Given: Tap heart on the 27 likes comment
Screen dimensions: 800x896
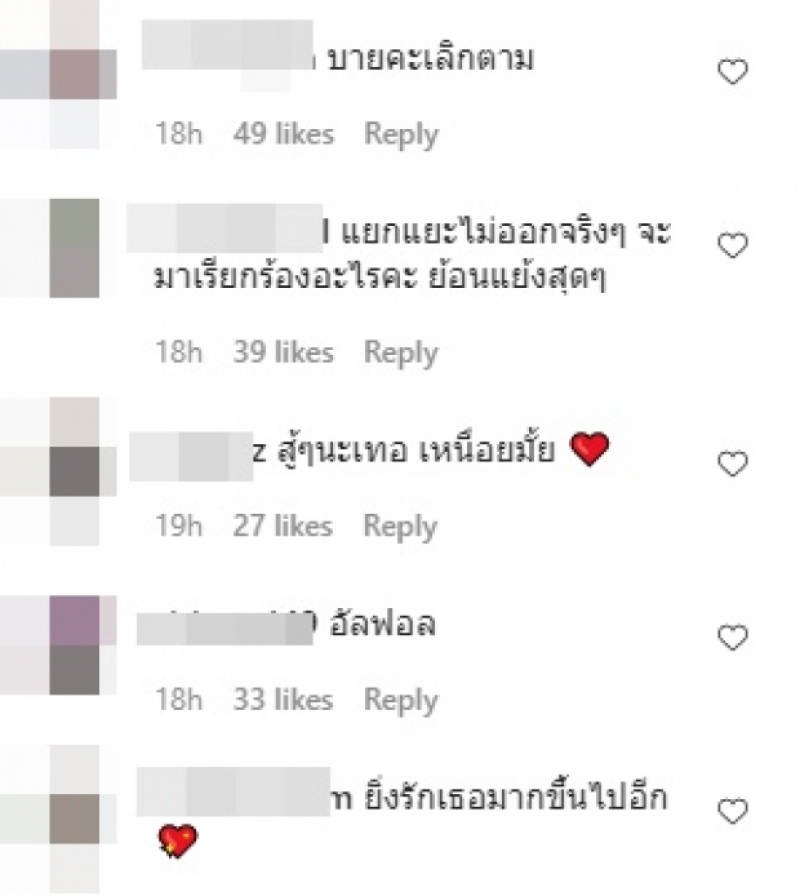Looking at the screenshot, I should tap(732, 463).
